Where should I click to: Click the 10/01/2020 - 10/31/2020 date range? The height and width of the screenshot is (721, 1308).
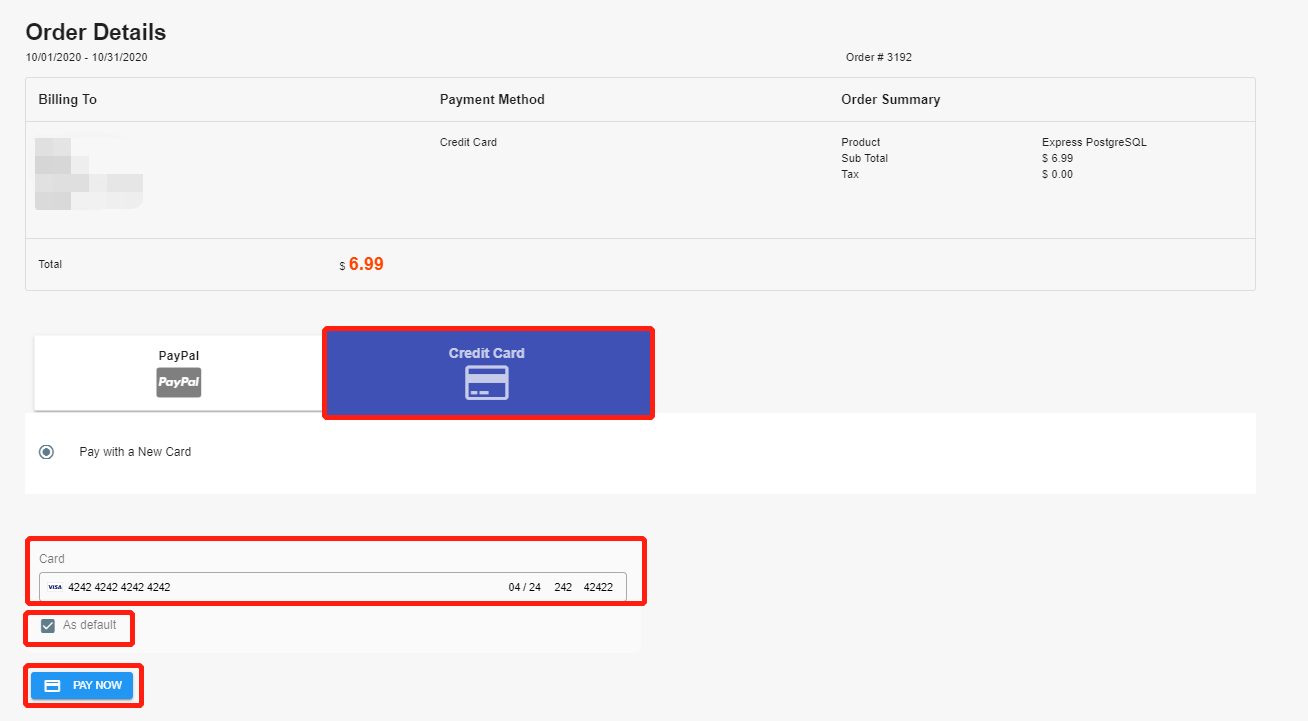pos(88,57)
